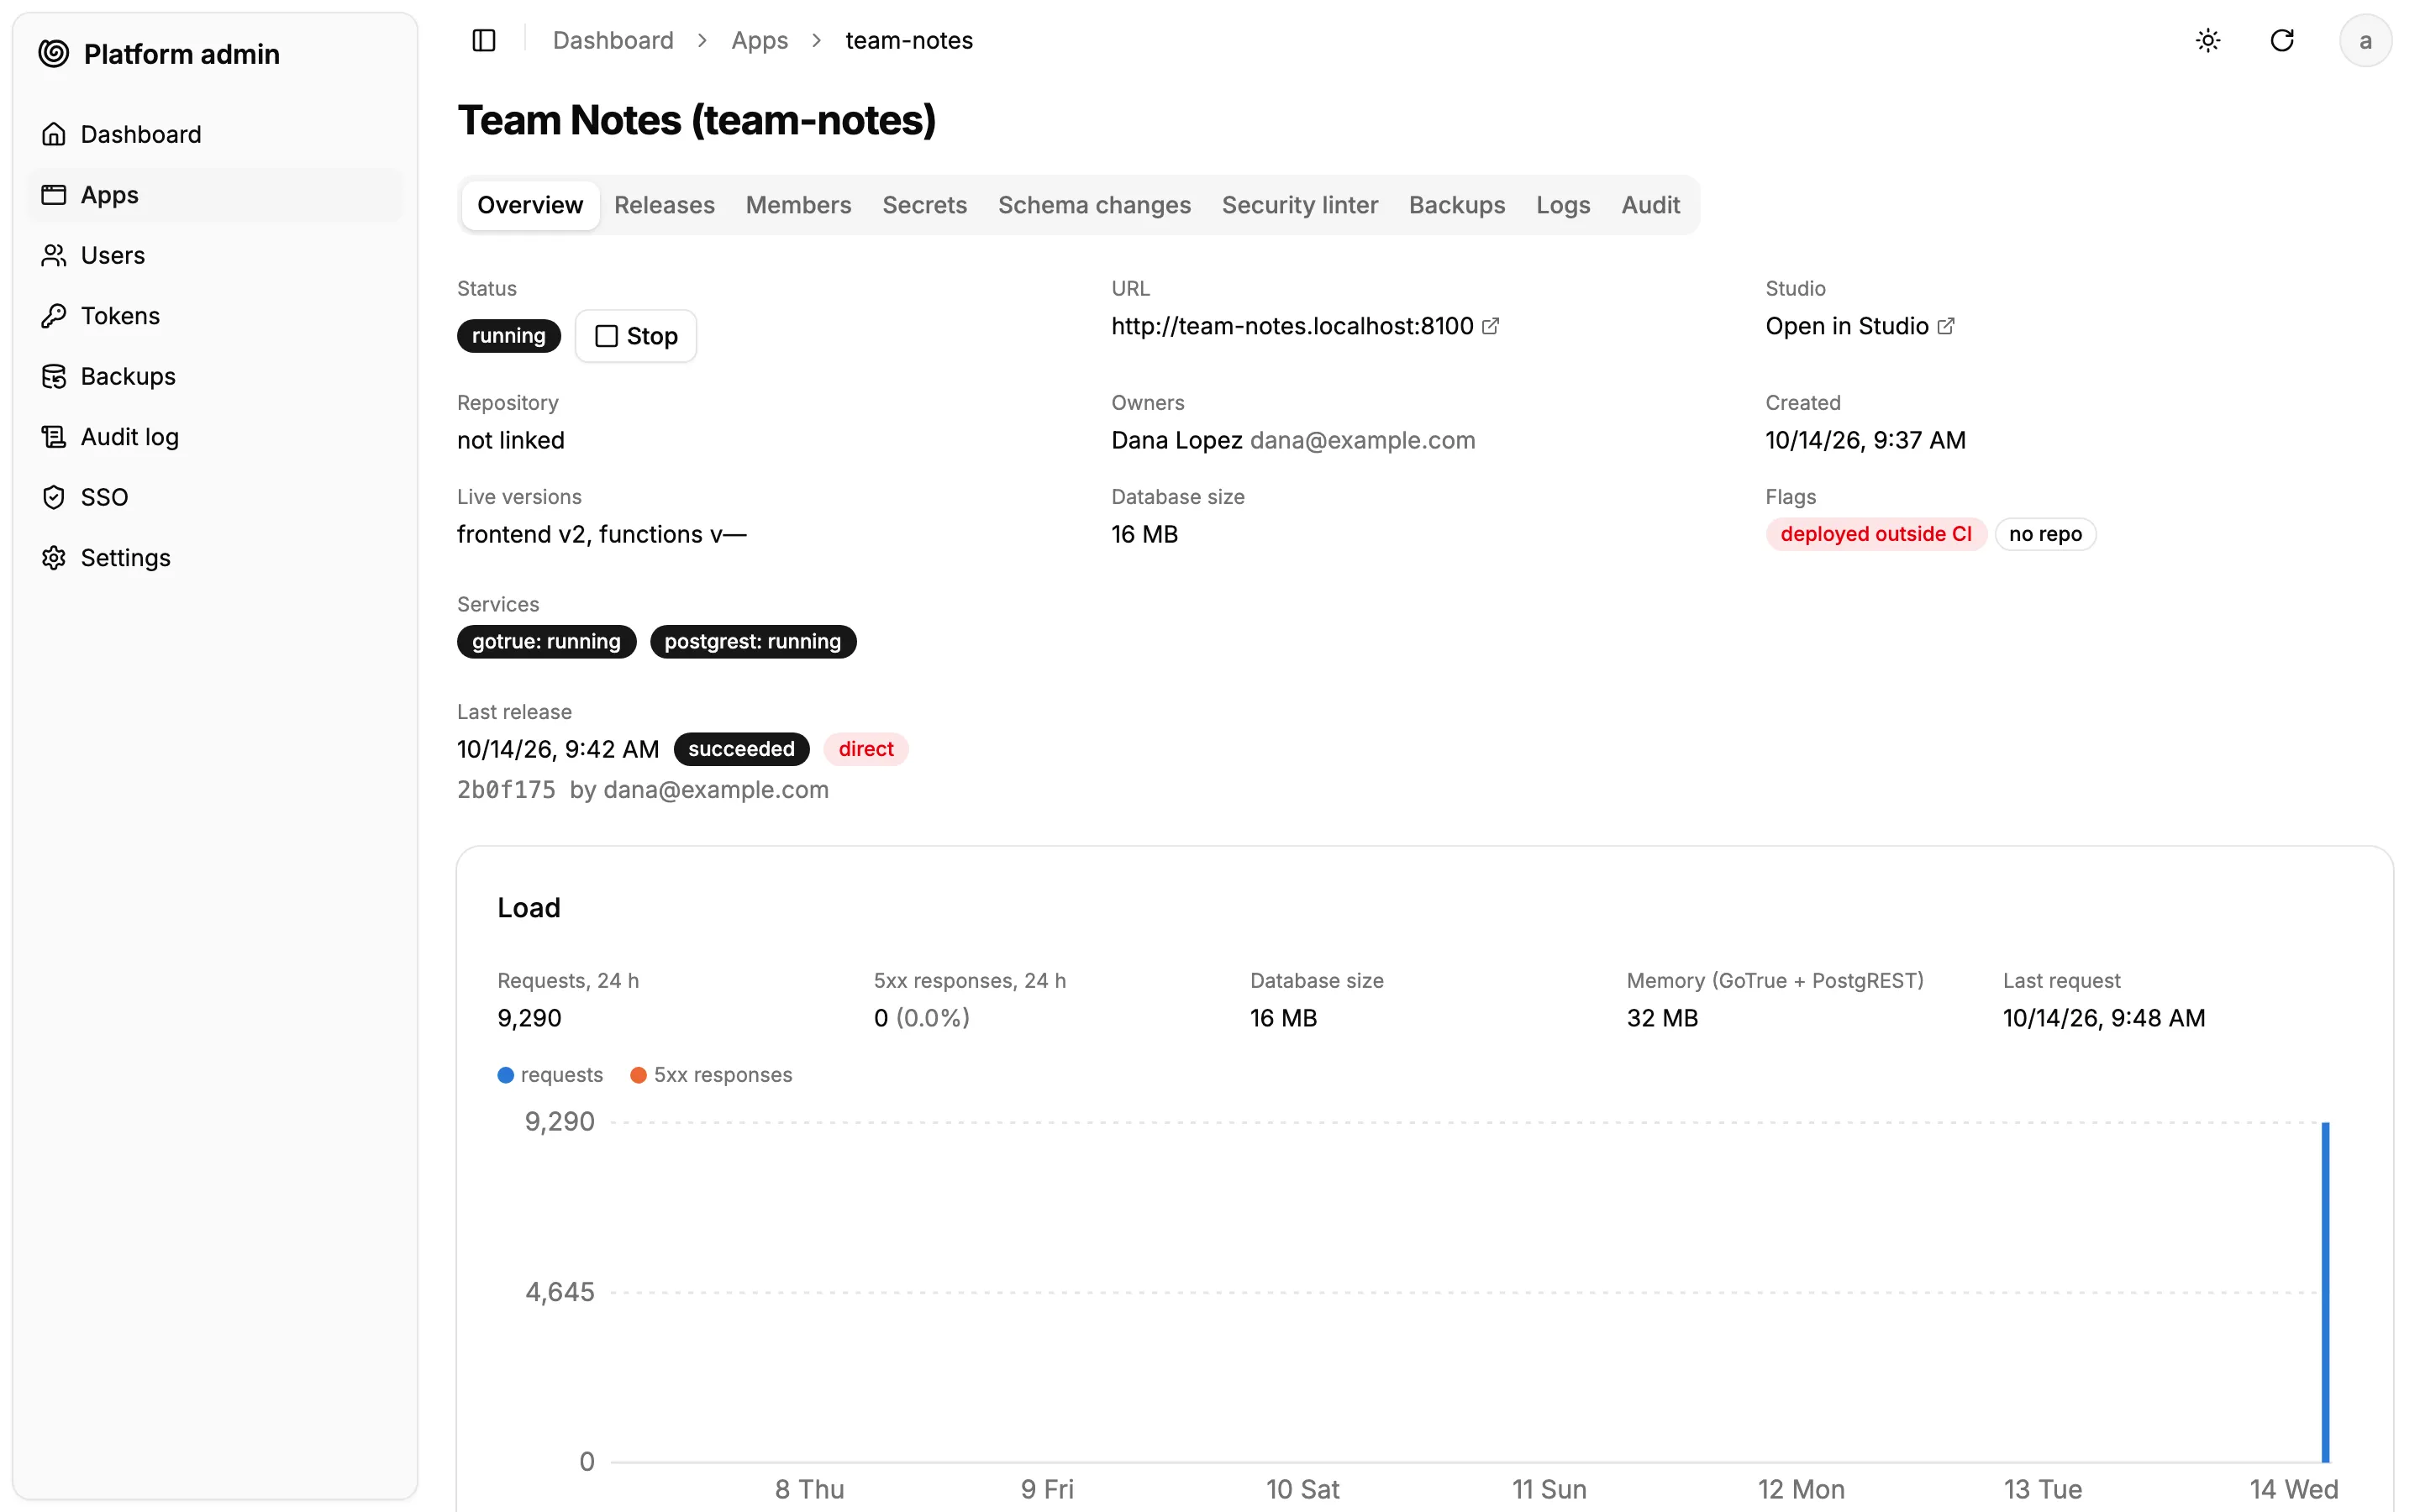Open the Schema changes tab
2420x1512 pixels.
coord(1094,205)
